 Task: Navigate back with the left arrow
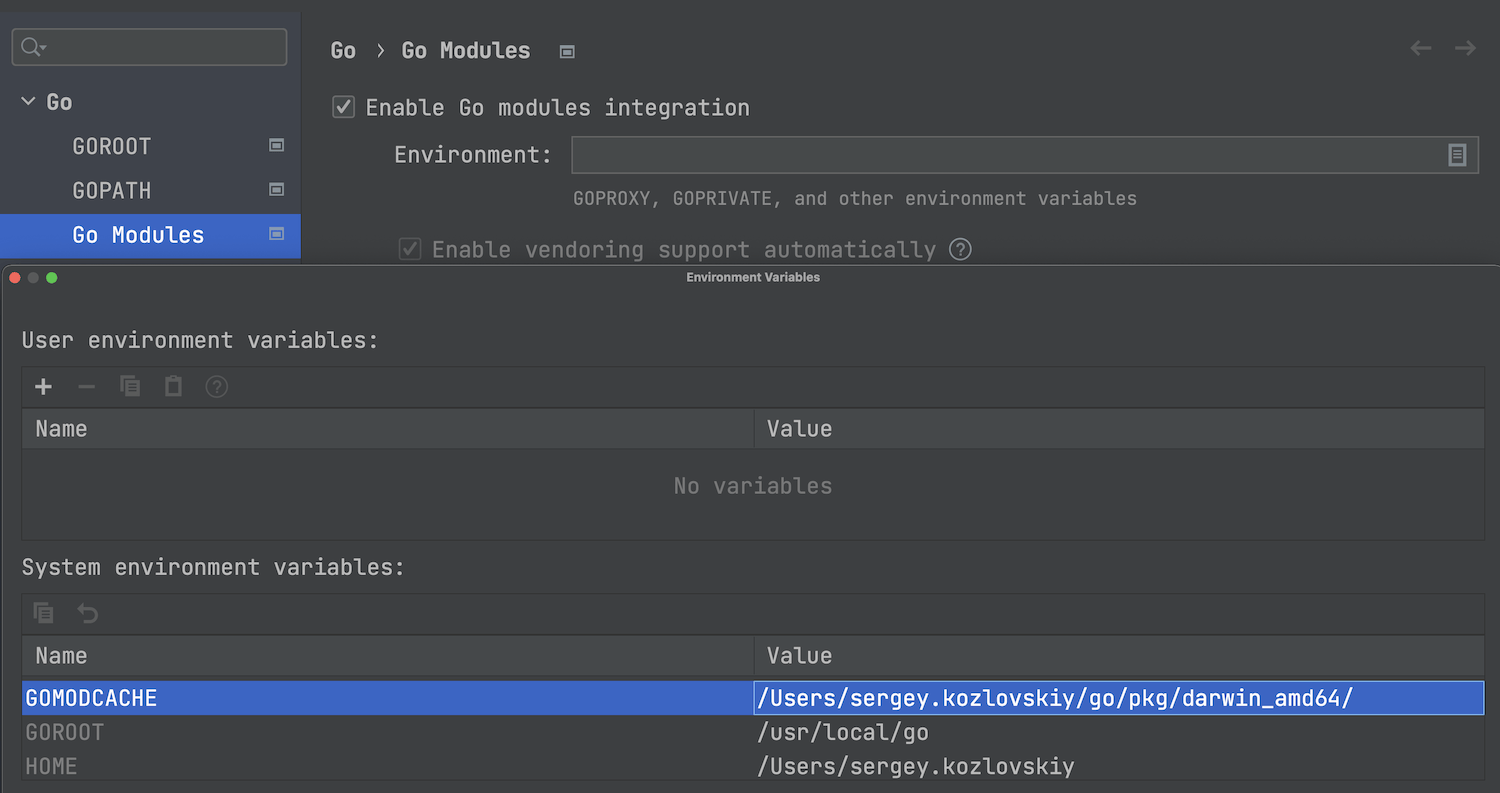[x=1421, y=49]
